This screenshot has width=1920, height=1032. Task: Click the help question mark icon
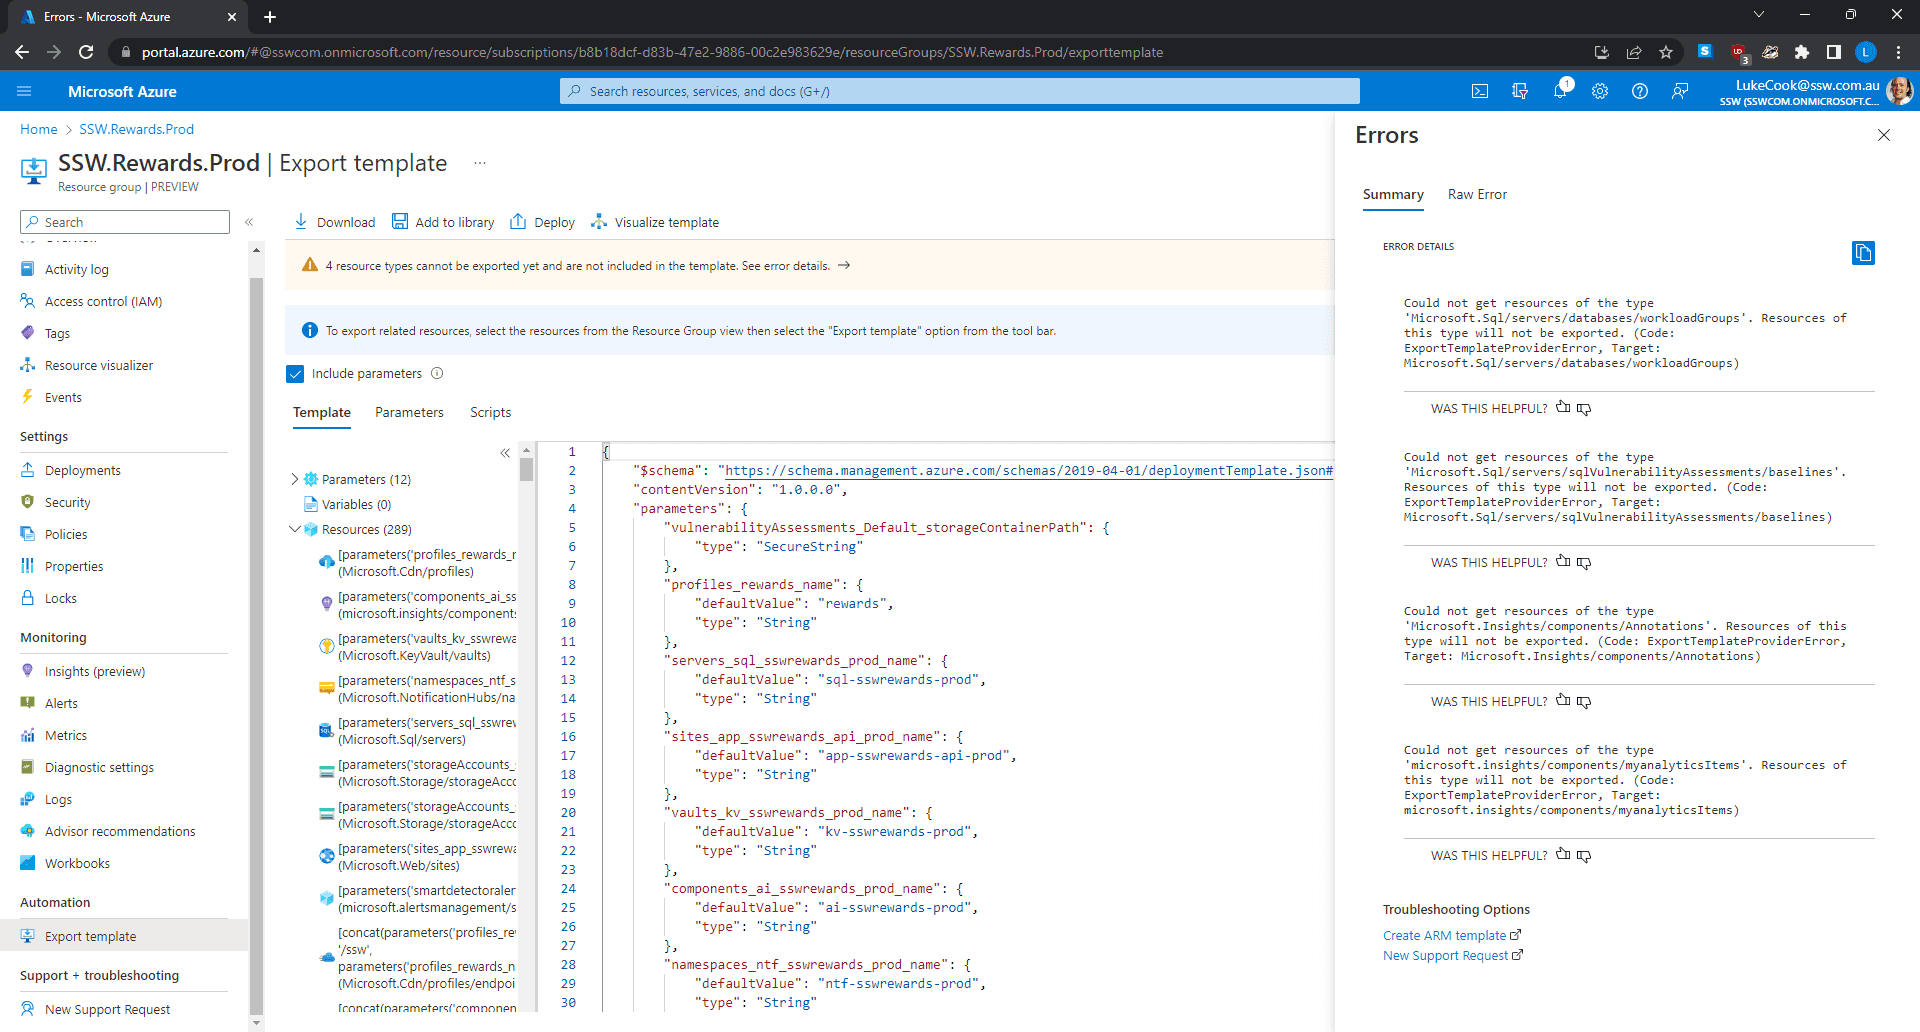point(1640,91)
